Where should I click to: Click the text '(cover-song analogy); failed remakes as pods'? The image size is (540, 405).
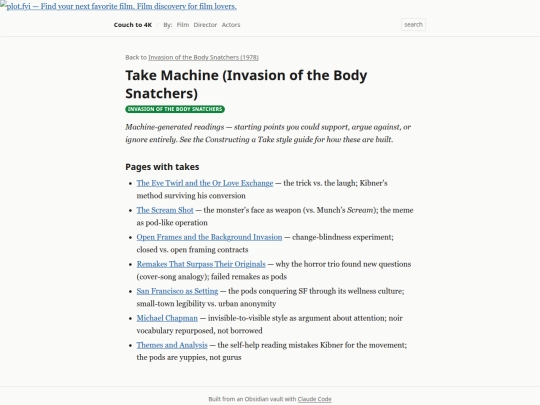click(x=212, y=277)
